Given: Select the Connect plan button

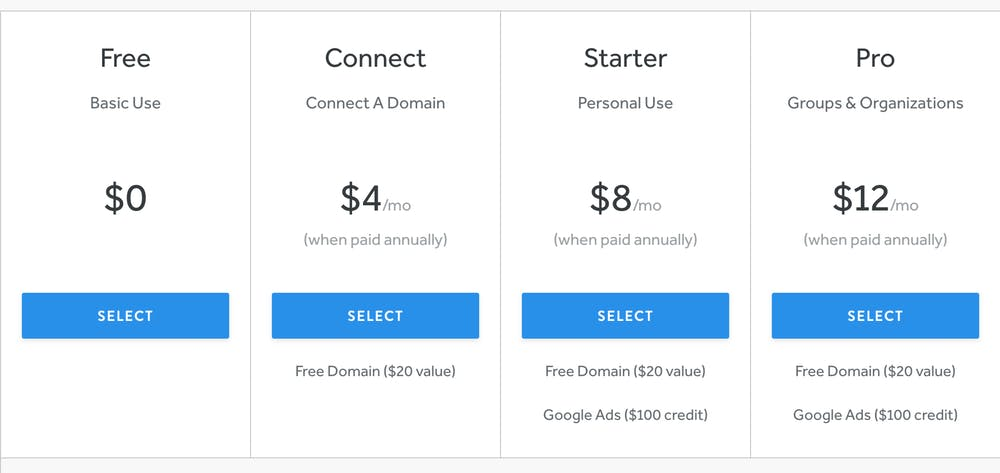Looking at the screenshot, I should pos(375,316).
